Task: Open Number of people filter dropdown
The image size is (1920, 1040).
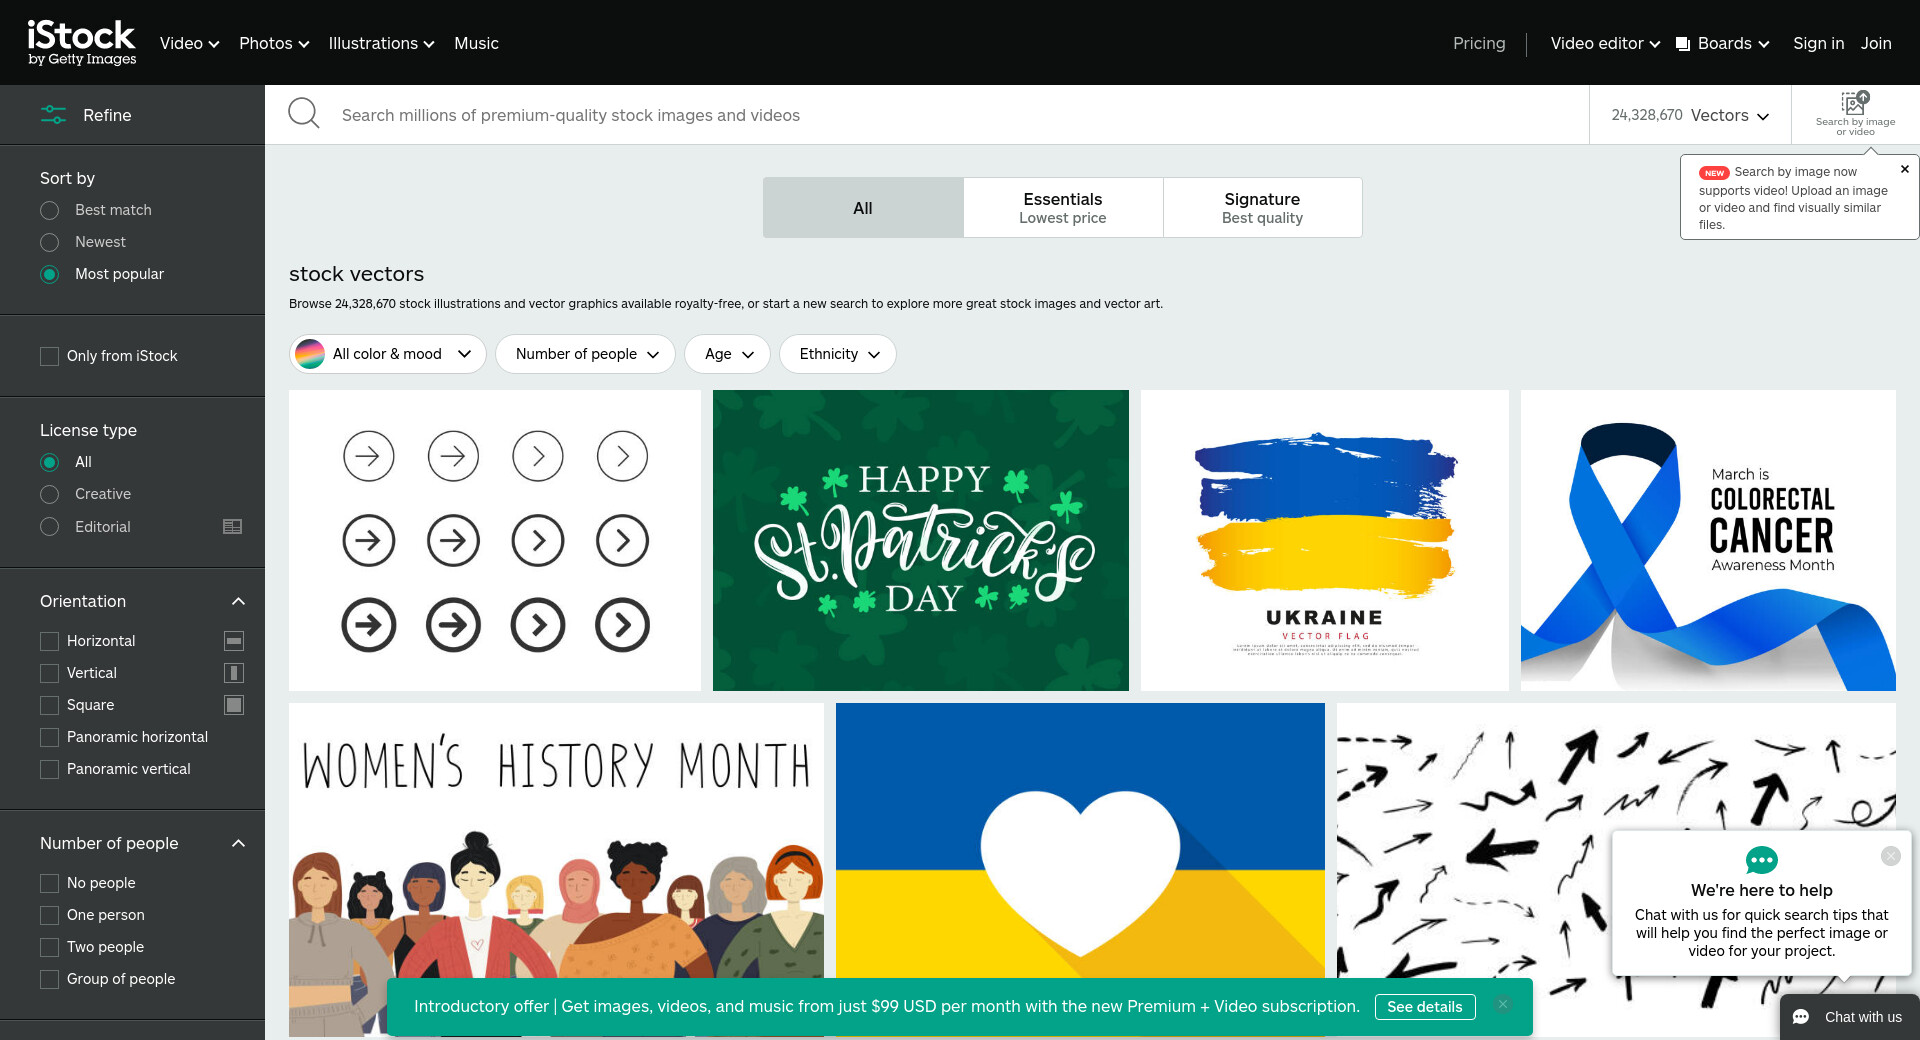Action: click(x=585, y=354)
